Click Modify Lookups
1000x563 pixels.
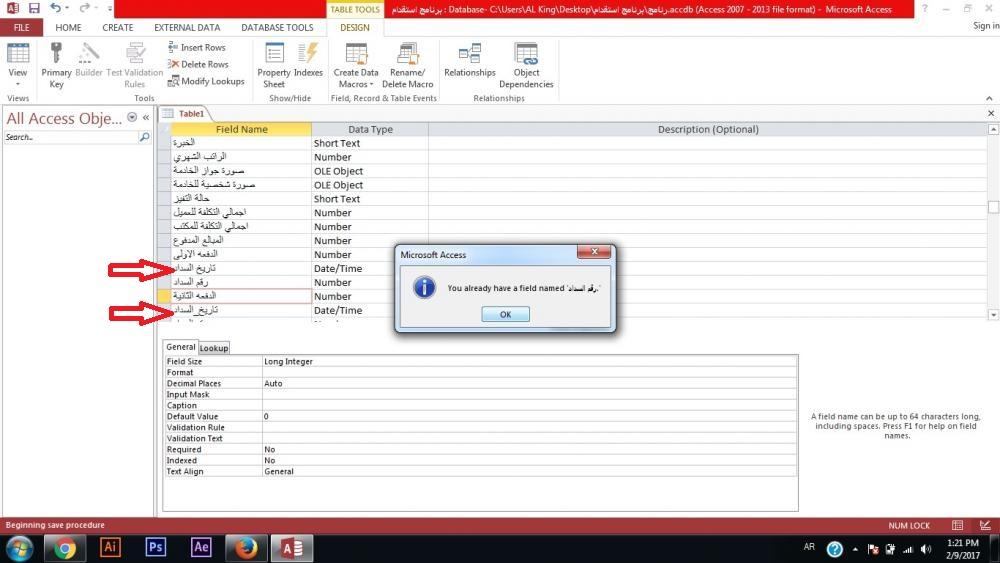pos(206,81)
